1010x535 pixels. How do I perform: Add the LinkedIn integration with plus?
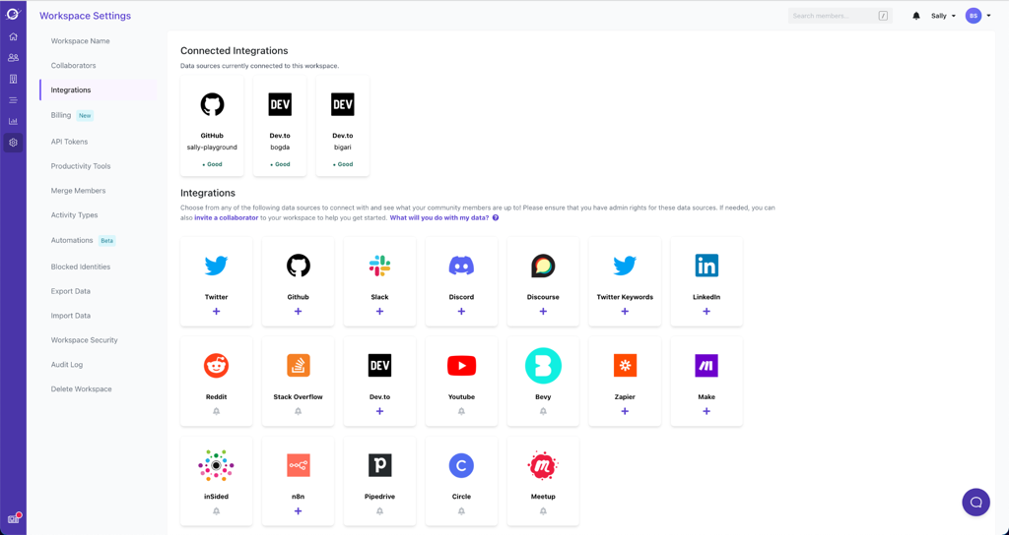pyautogui.click(x=707, y=312)
